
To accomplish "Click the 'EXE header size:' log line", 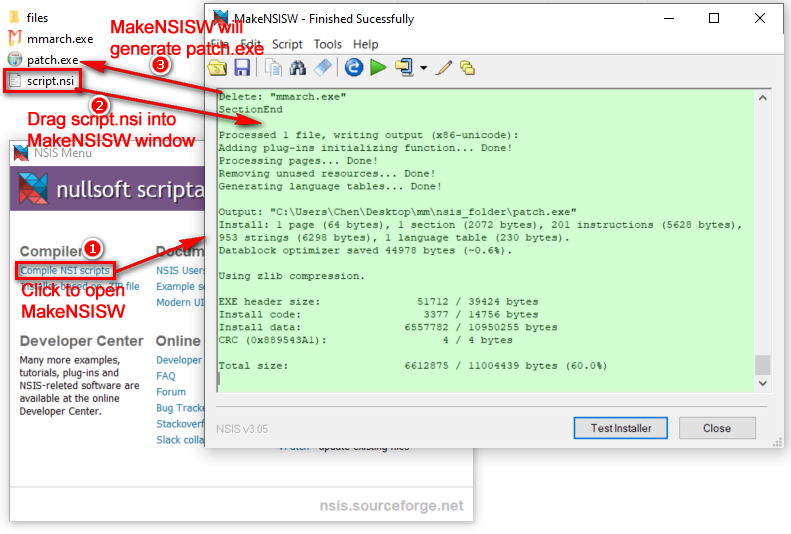I will (x=378, y=302).
